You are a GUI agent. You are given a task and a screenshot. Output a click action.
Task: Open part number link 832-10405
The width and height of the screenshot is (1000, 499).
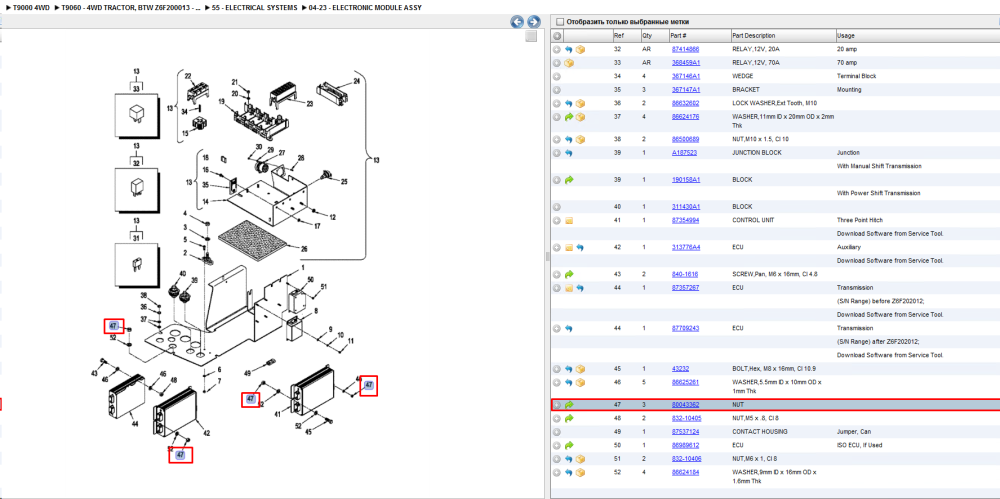(686, 418)
